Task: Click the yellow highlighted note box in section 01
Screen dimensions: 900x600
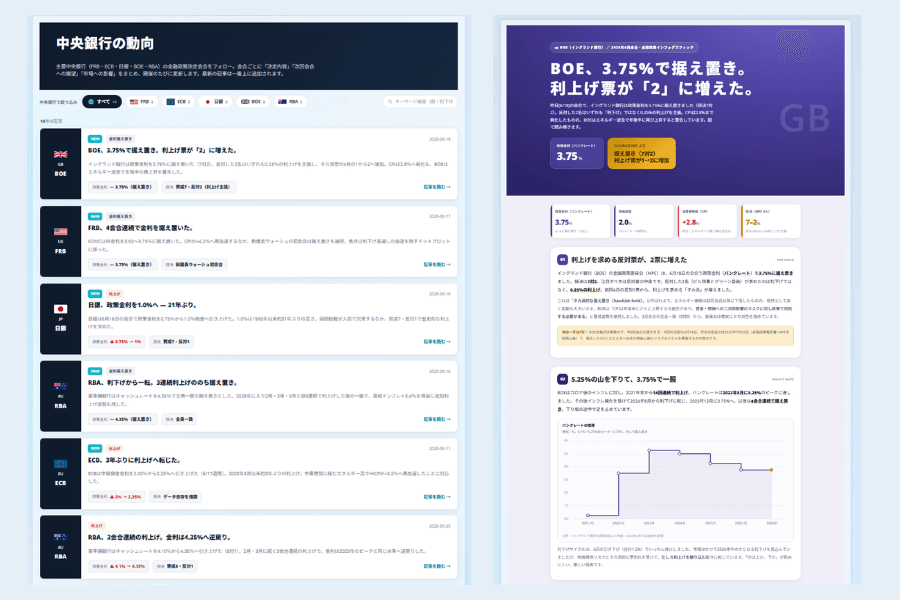Action: tap(675, 335)
